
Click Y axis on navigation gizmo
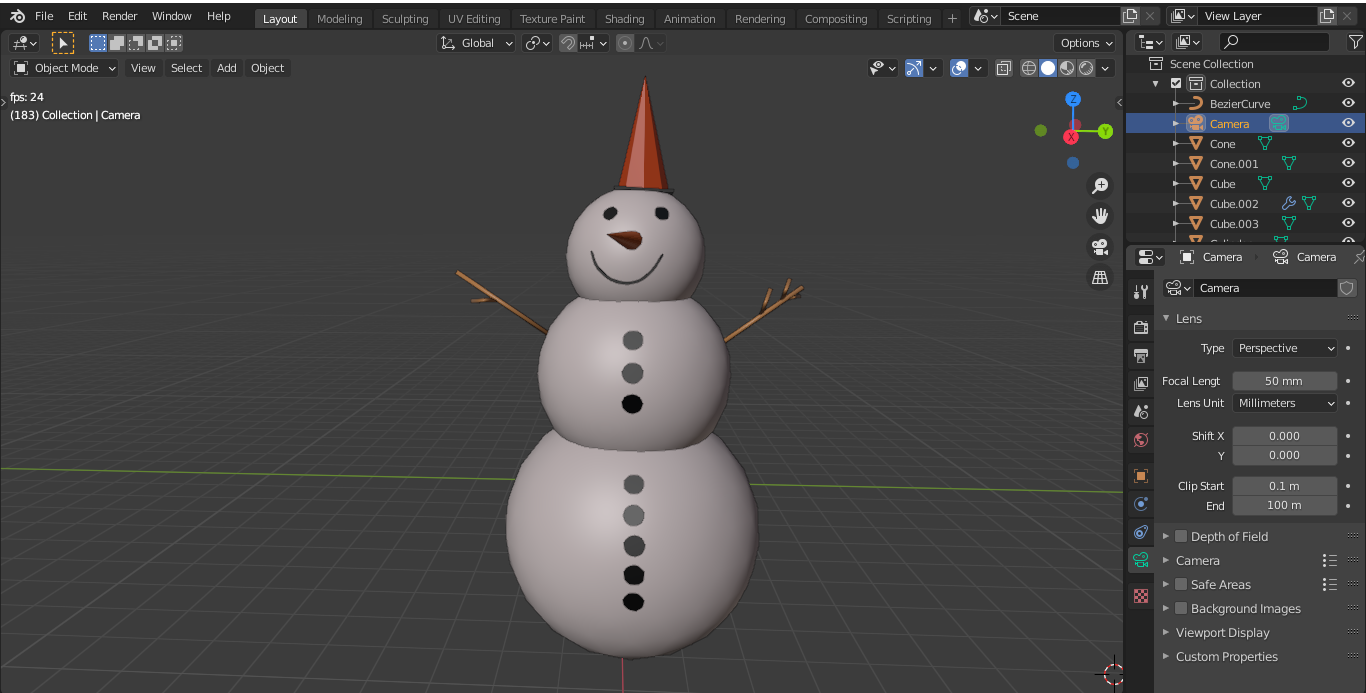(x=1105, y=131)
